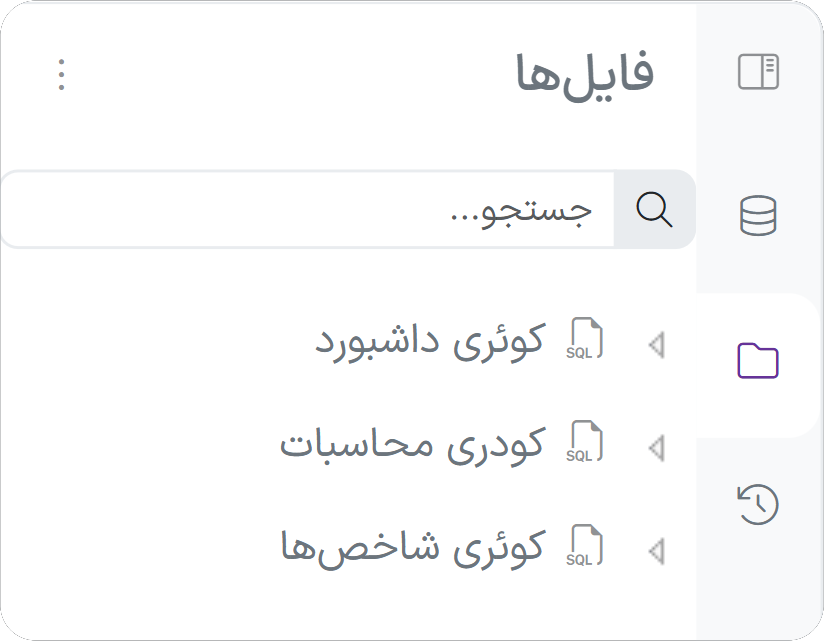This screenshot has height=641, width=824.
Task: Switch to the history tab in the side rail
Action: click(758, 504)
